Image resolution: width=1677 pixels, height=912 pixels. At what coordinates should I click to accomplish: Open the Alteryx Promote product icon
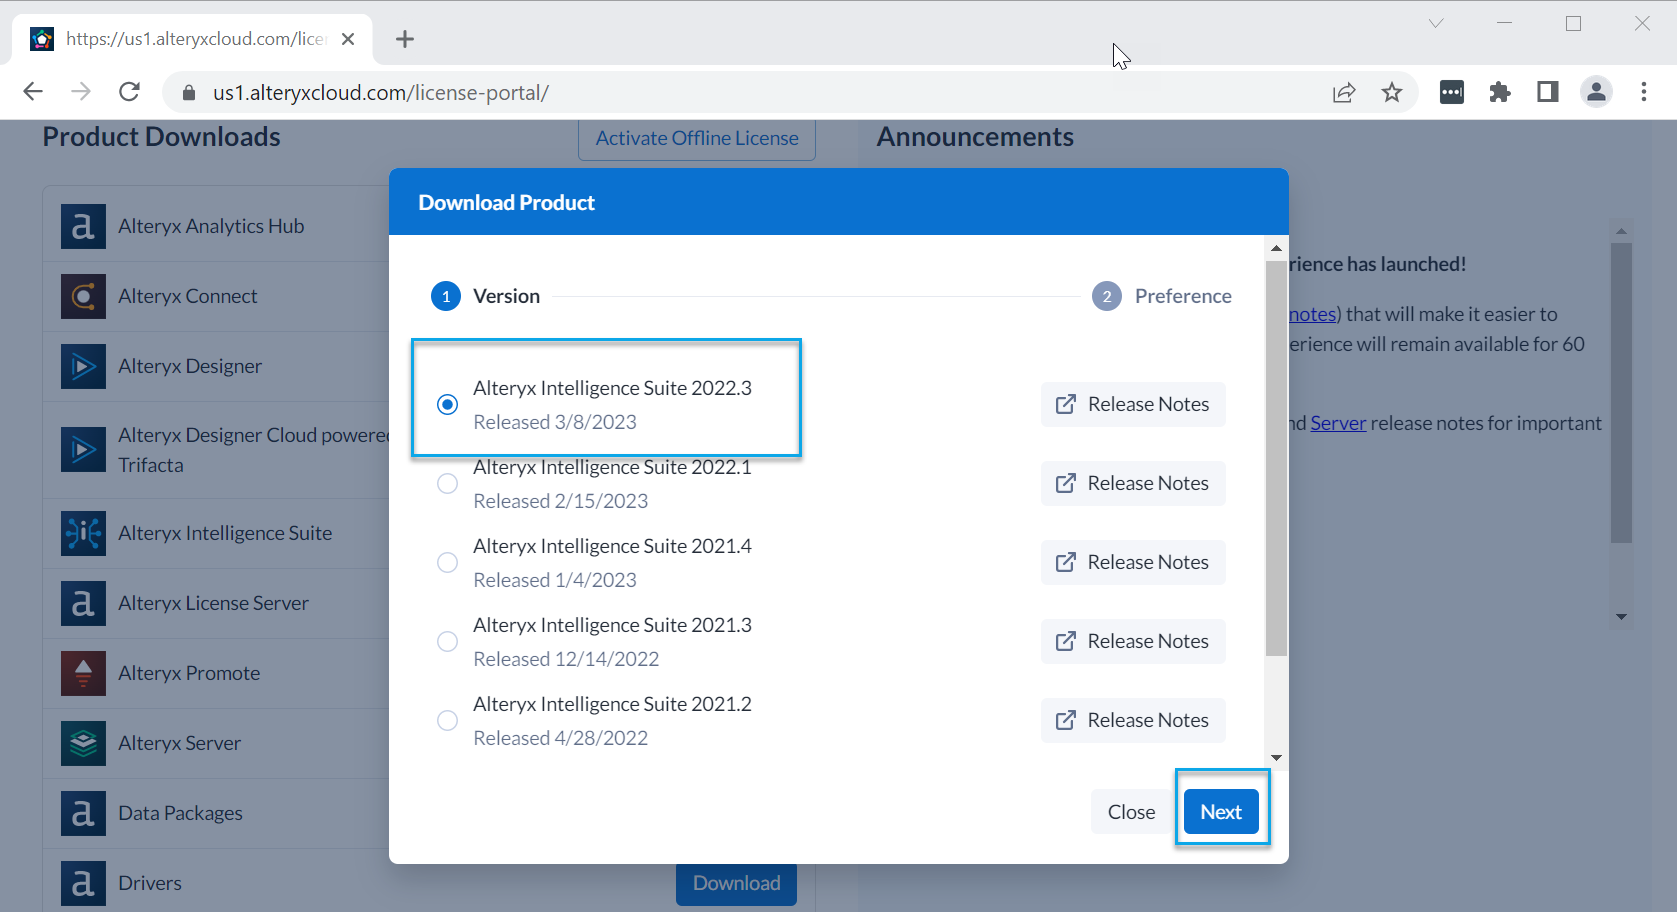83,673
